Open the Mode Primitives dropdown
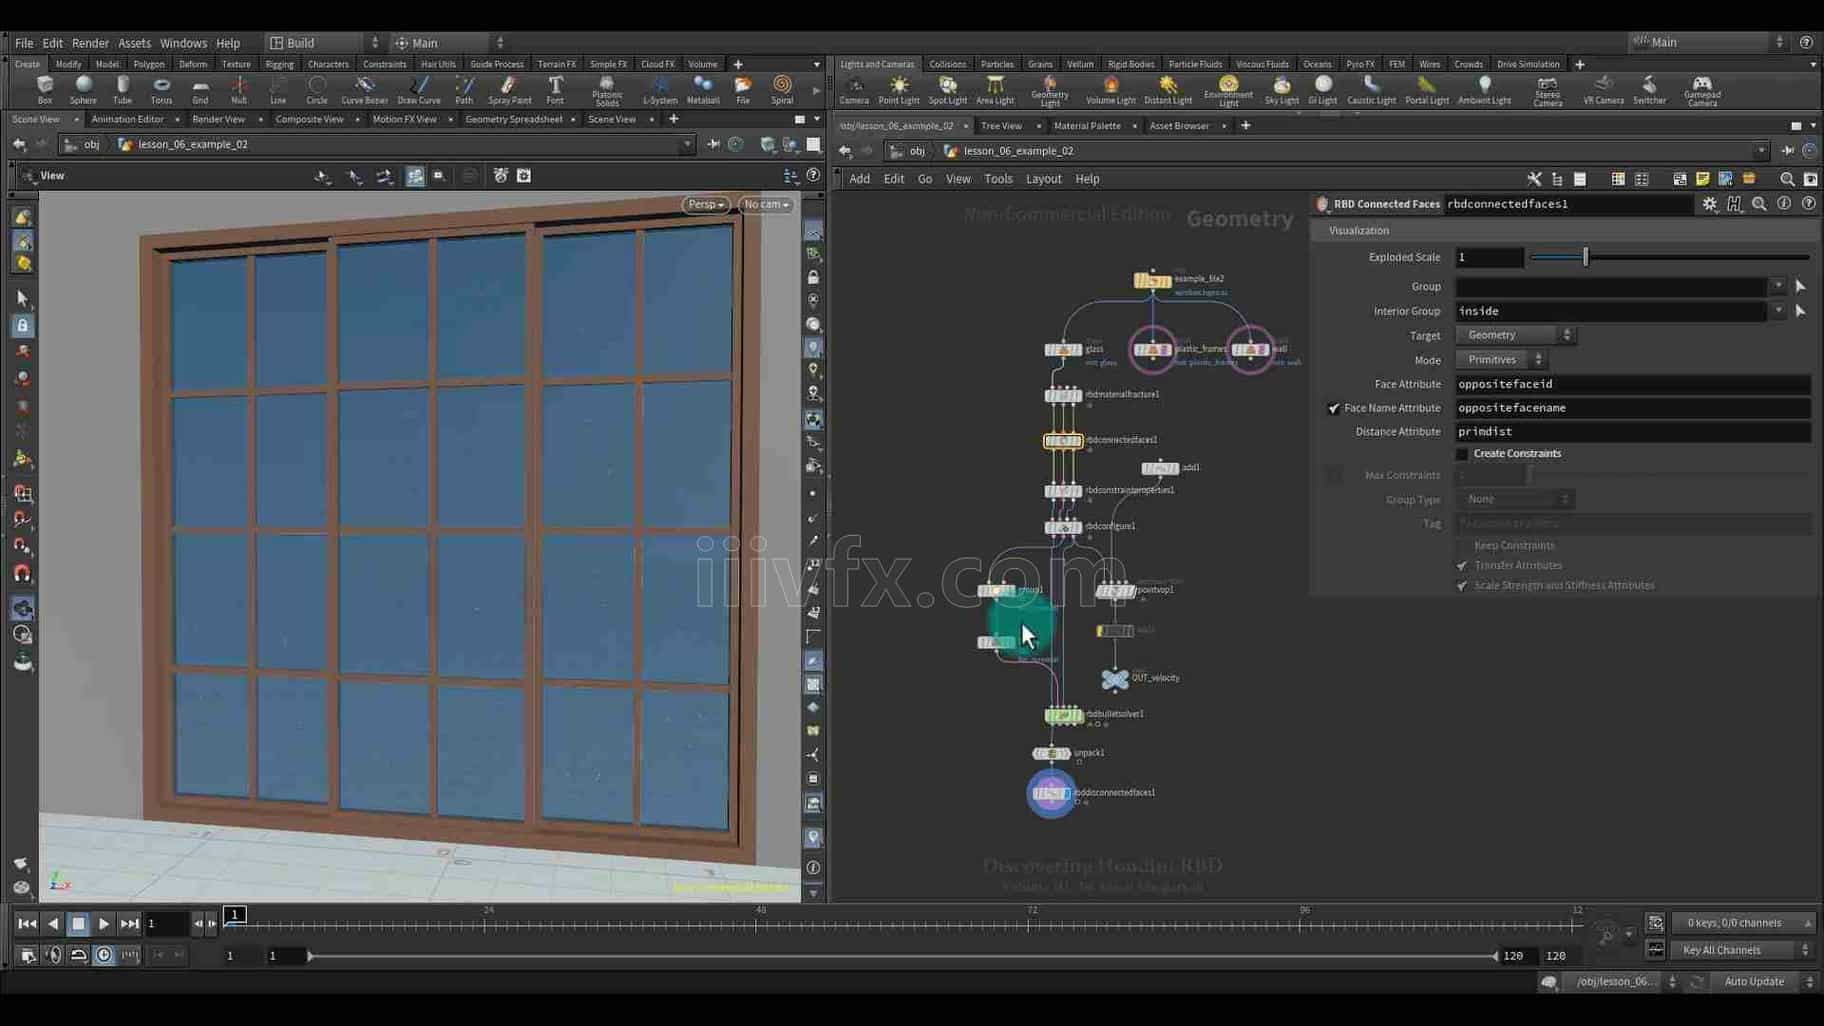Image resolution: width=1824 pixels, height=1026 pixels. pyautogui.click(x=1501, y=360)
